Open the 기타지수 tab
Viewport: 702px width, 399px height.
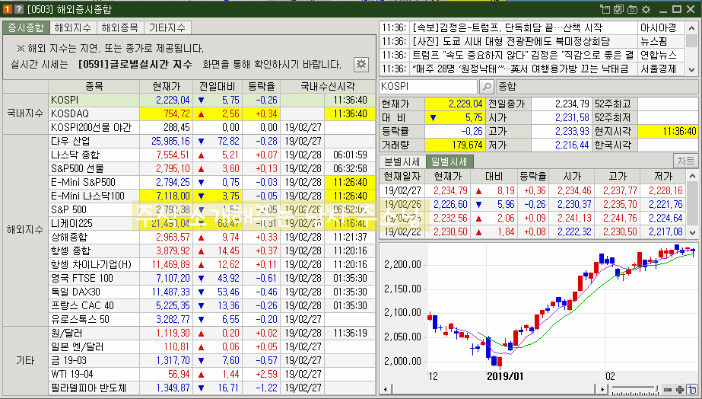pos(167,28)
